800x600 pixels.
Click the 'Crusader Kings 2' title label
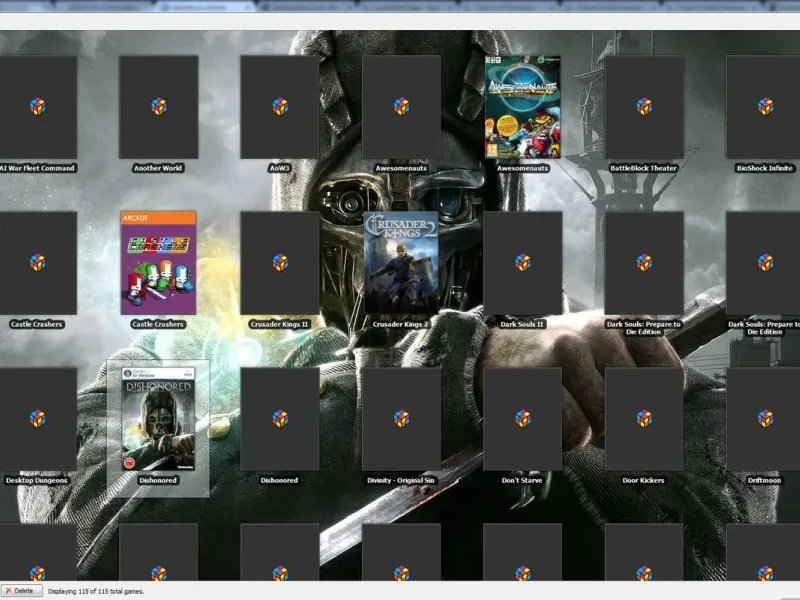pyautogui.click(x=401, y=324)
